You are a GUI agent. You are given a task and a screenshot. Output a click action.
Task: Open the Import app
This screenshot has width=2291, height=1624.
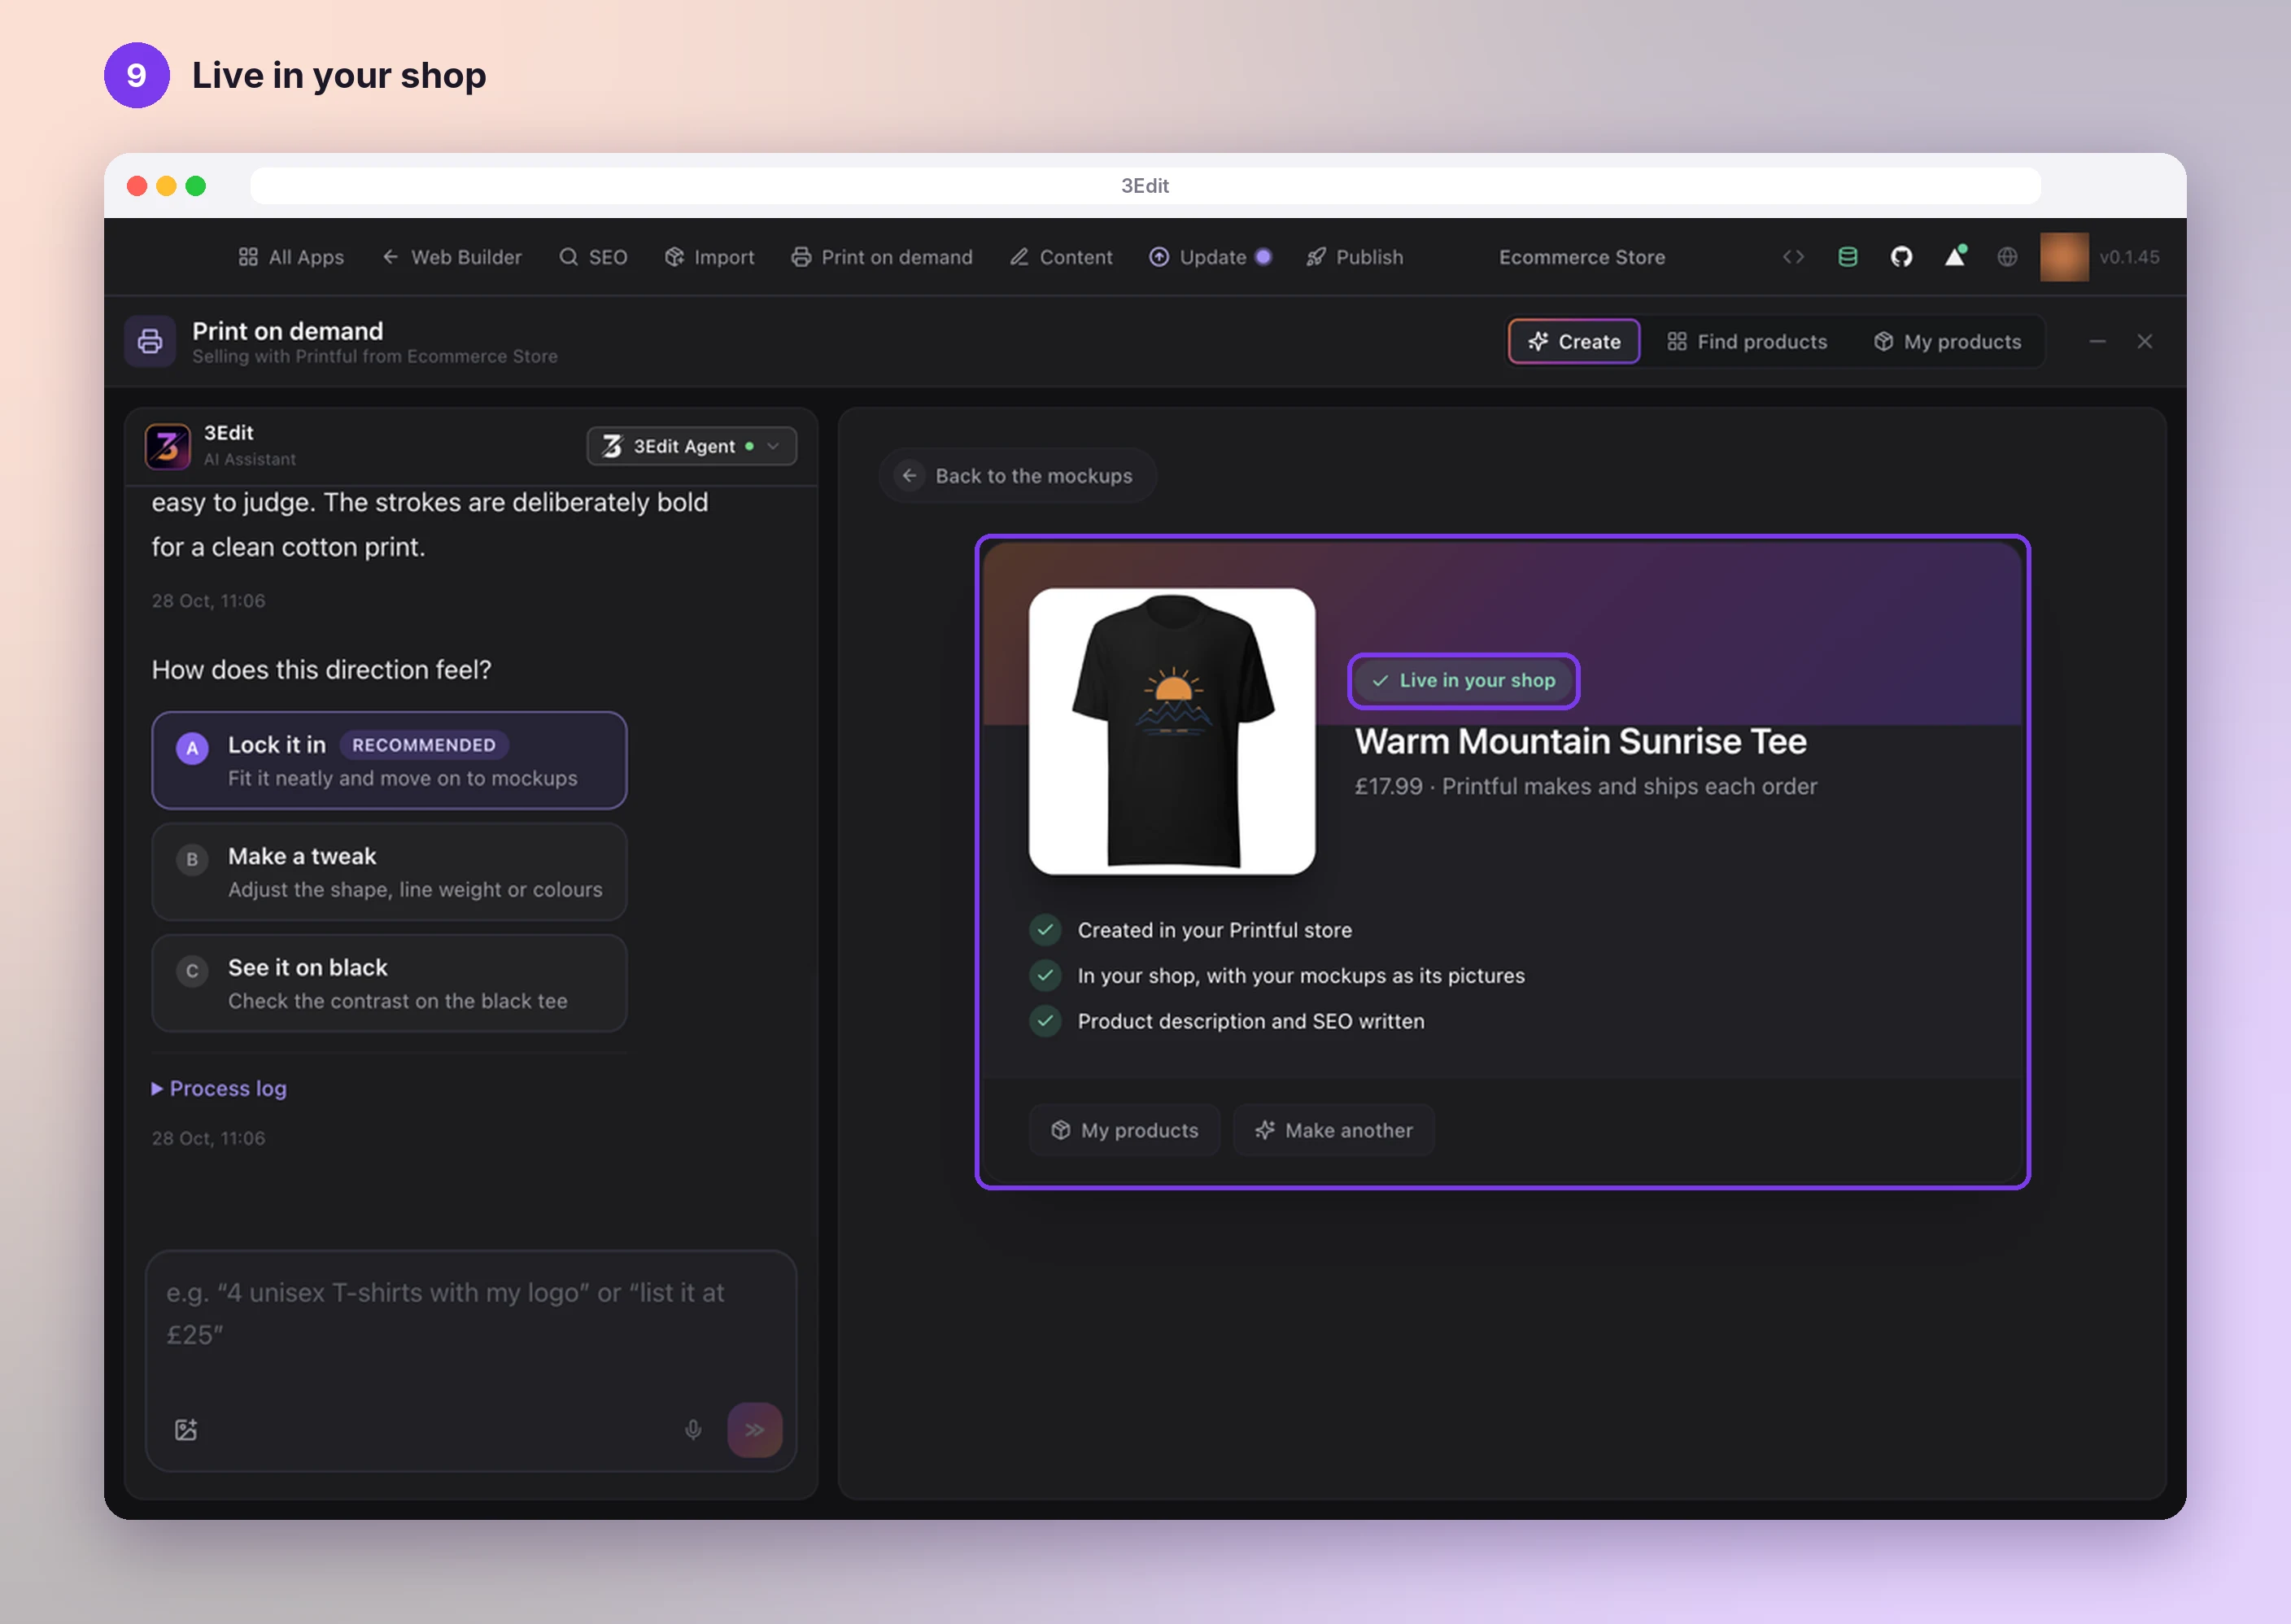coord(709,257)
